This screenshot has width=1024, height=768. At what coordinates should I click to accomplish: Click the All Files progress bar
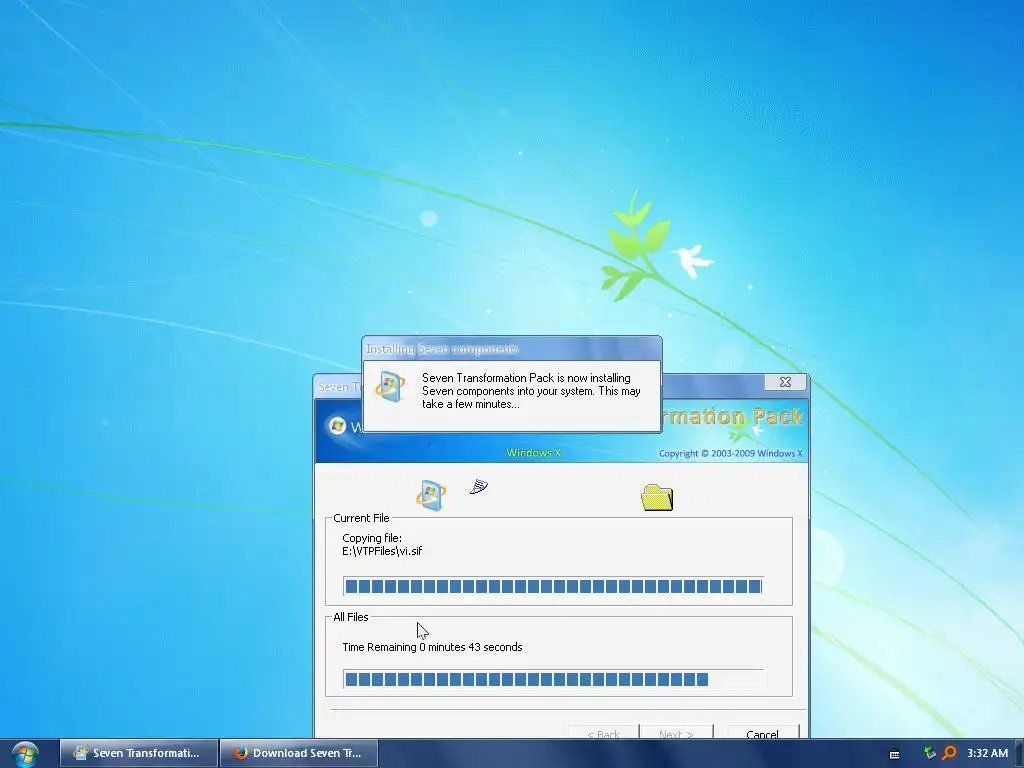click(553, 679)
